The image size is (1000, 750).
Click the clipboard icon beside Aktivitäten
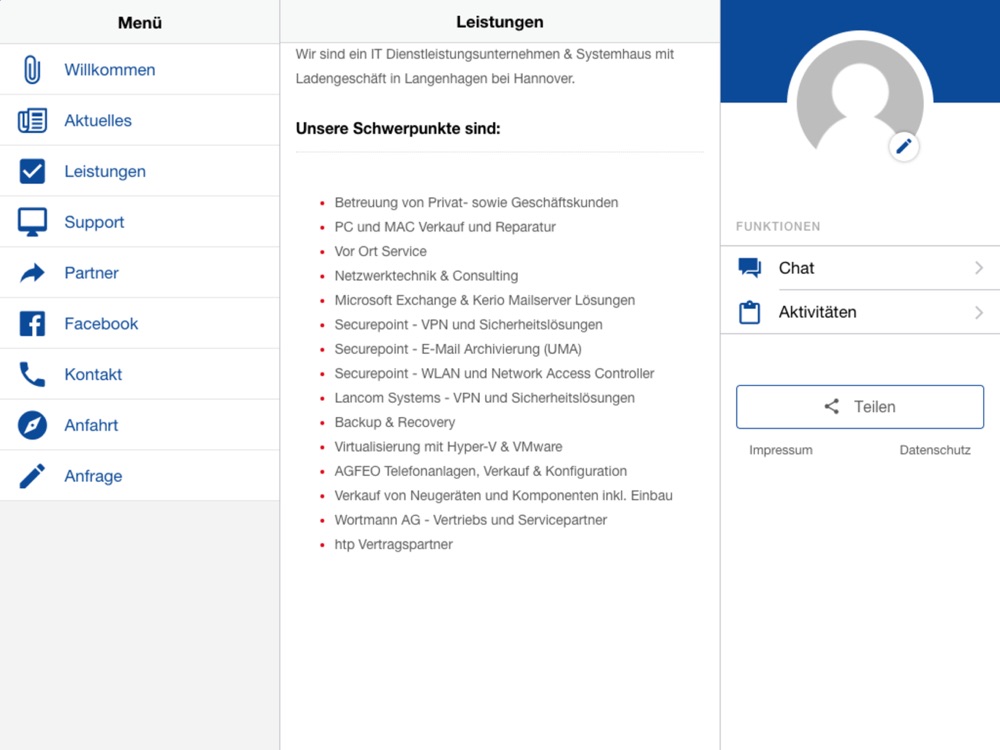coord(750,312)
